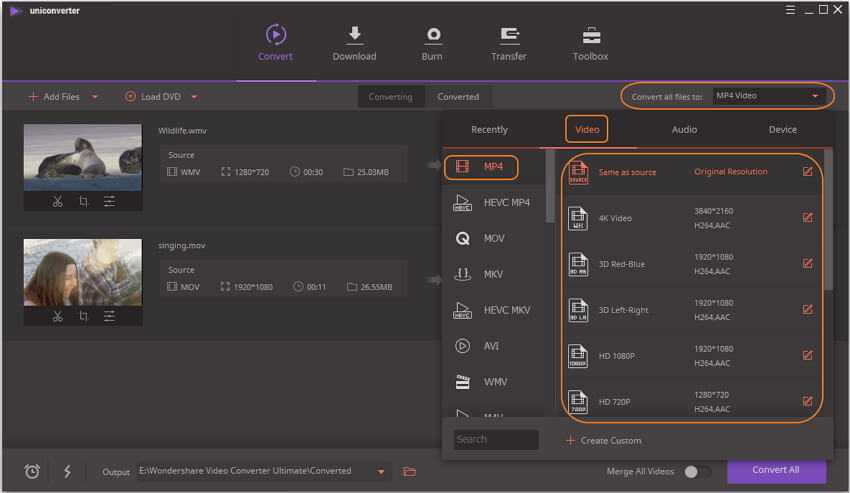Click the format Search field
Image resolution: width=850 pixels, height=493 pixels.
pos(495,439)
